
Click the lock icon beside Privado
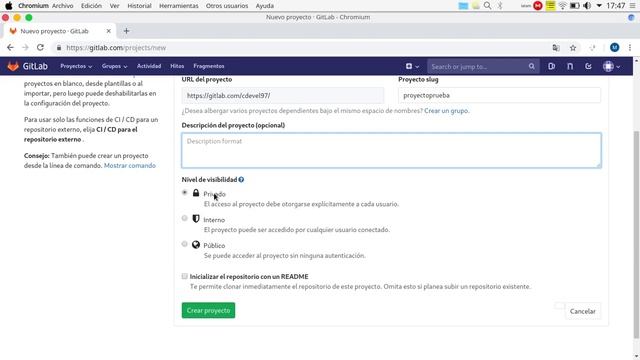[x=196, y=193]
